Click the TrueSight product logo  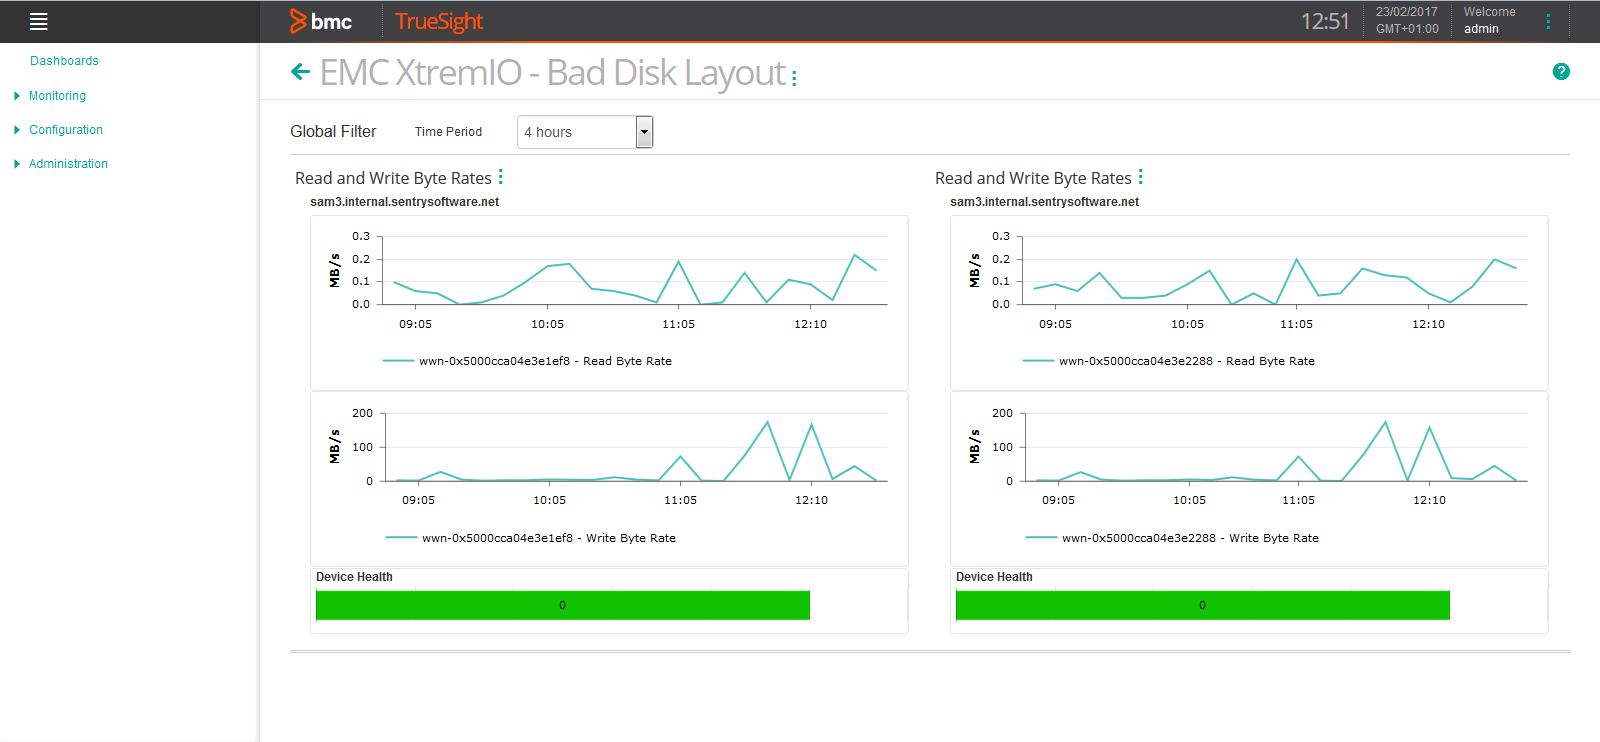(x=439, y=21)
